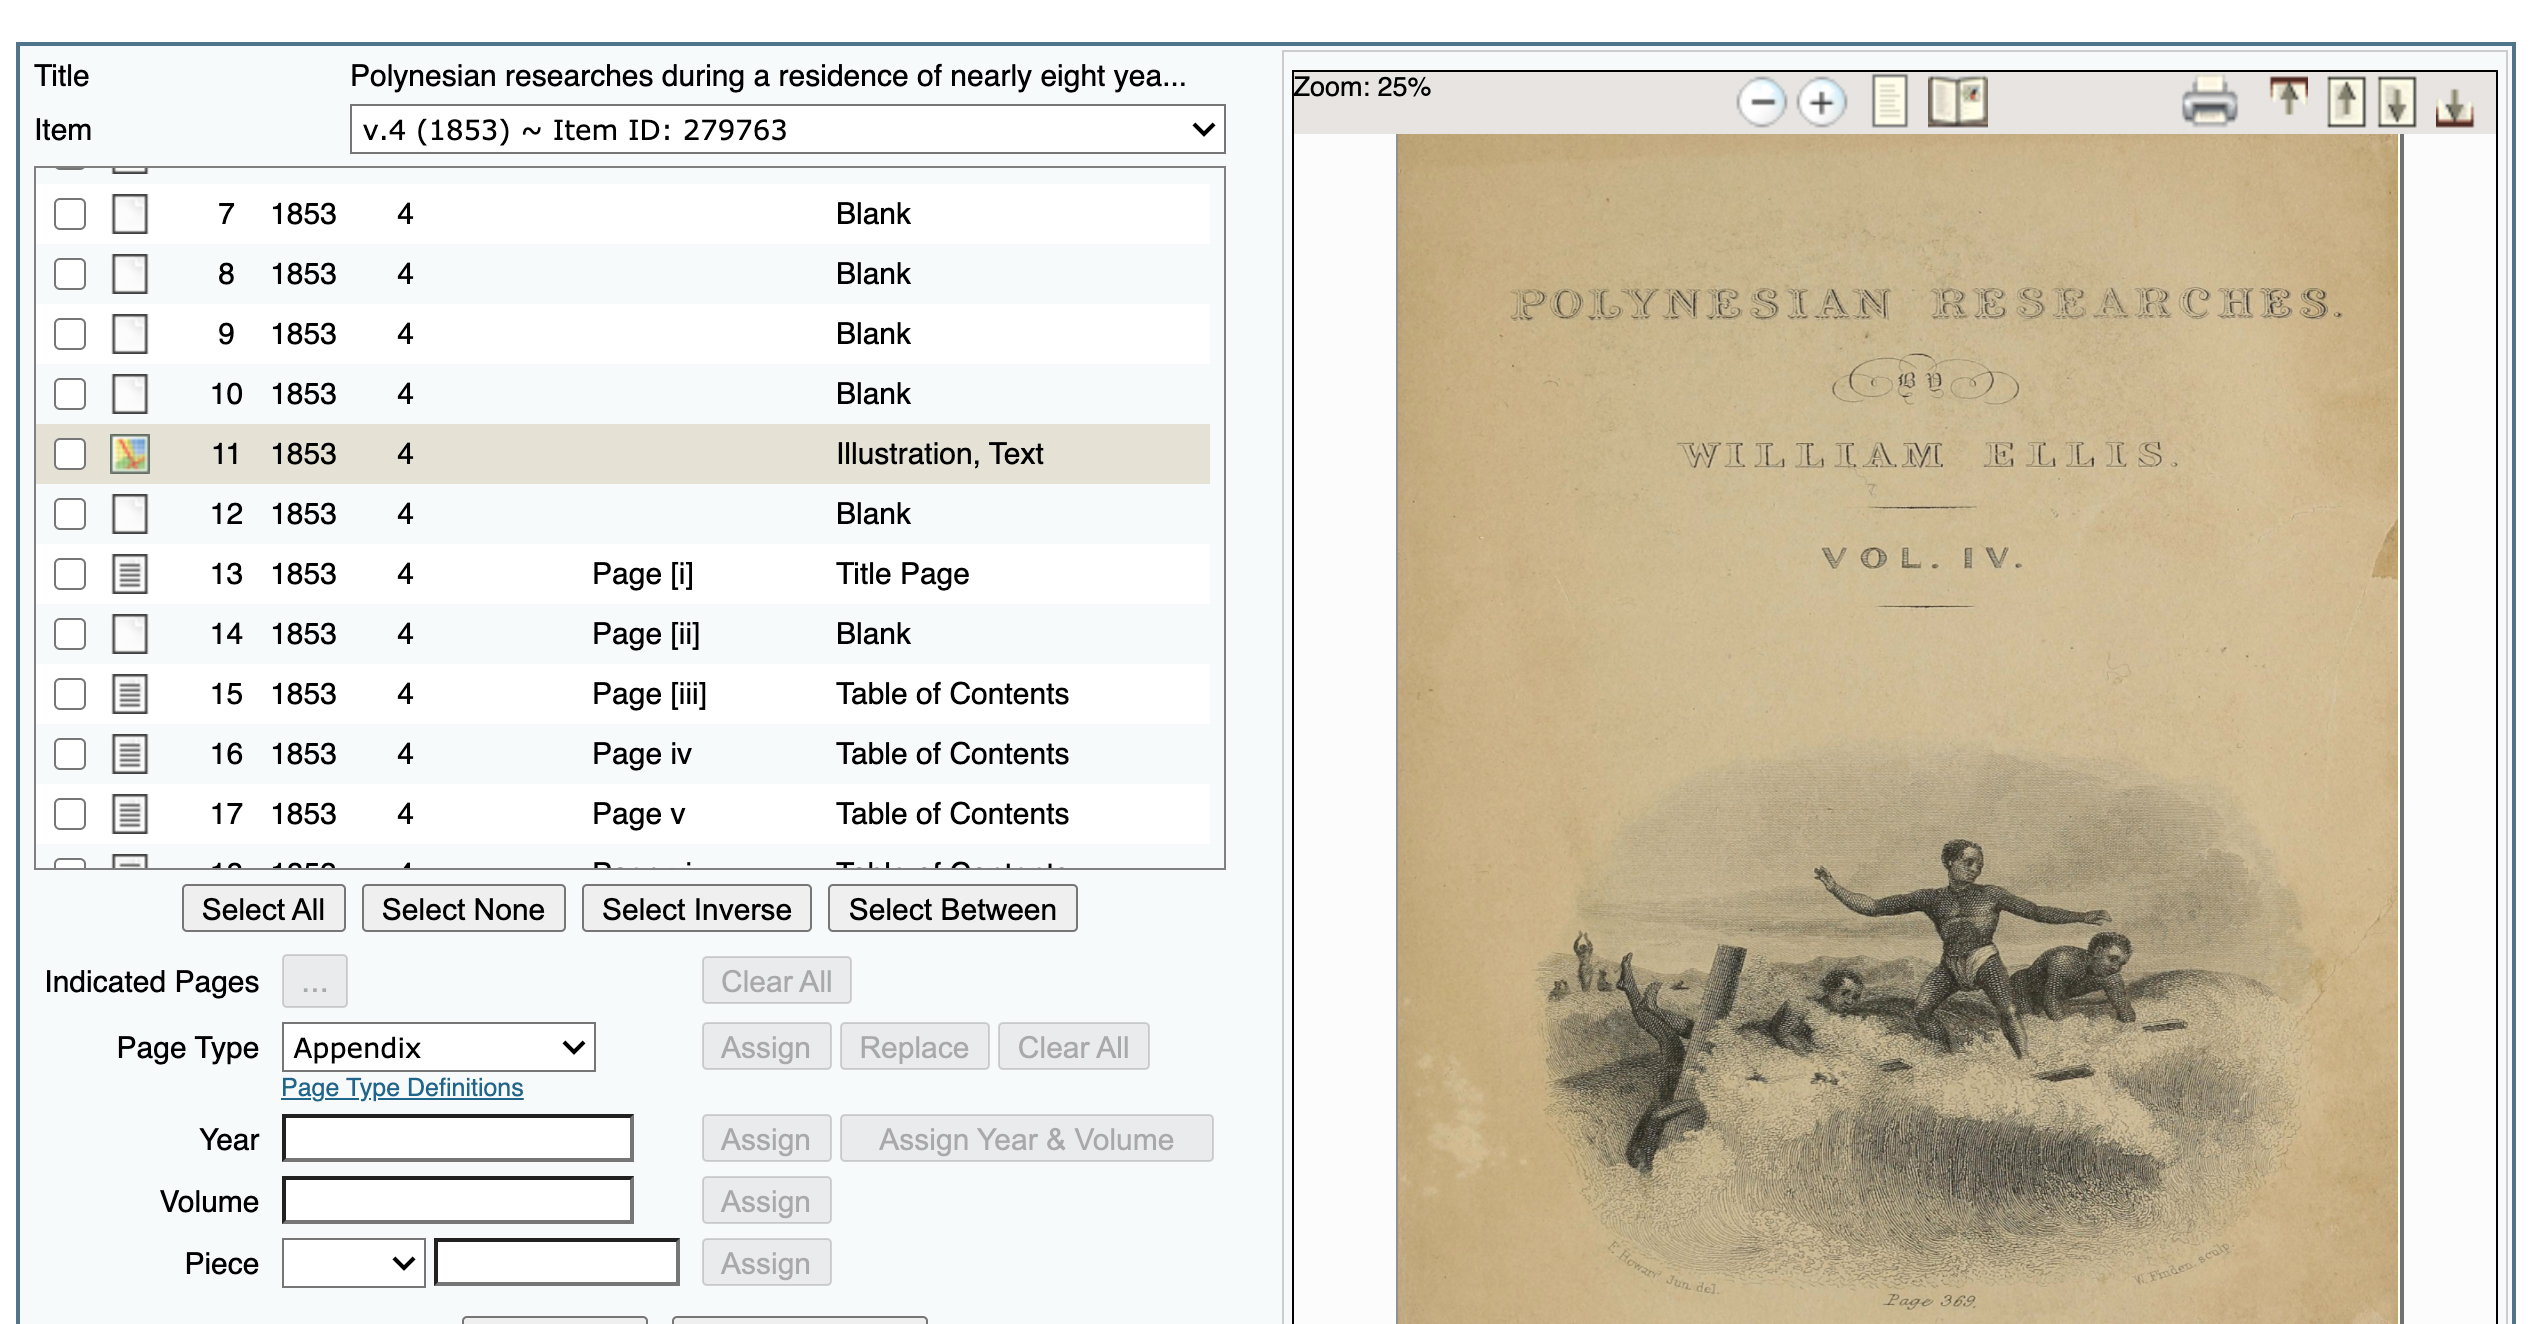Check the checkbox for page 13 Title Page
Screen dimensions: 2542x1324
coord(69,573)
